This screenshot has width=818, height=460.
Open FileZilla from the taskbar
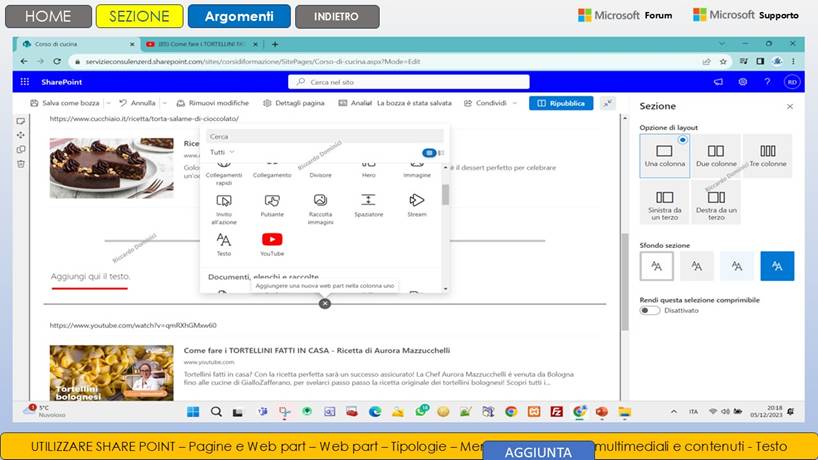[557, 412]
